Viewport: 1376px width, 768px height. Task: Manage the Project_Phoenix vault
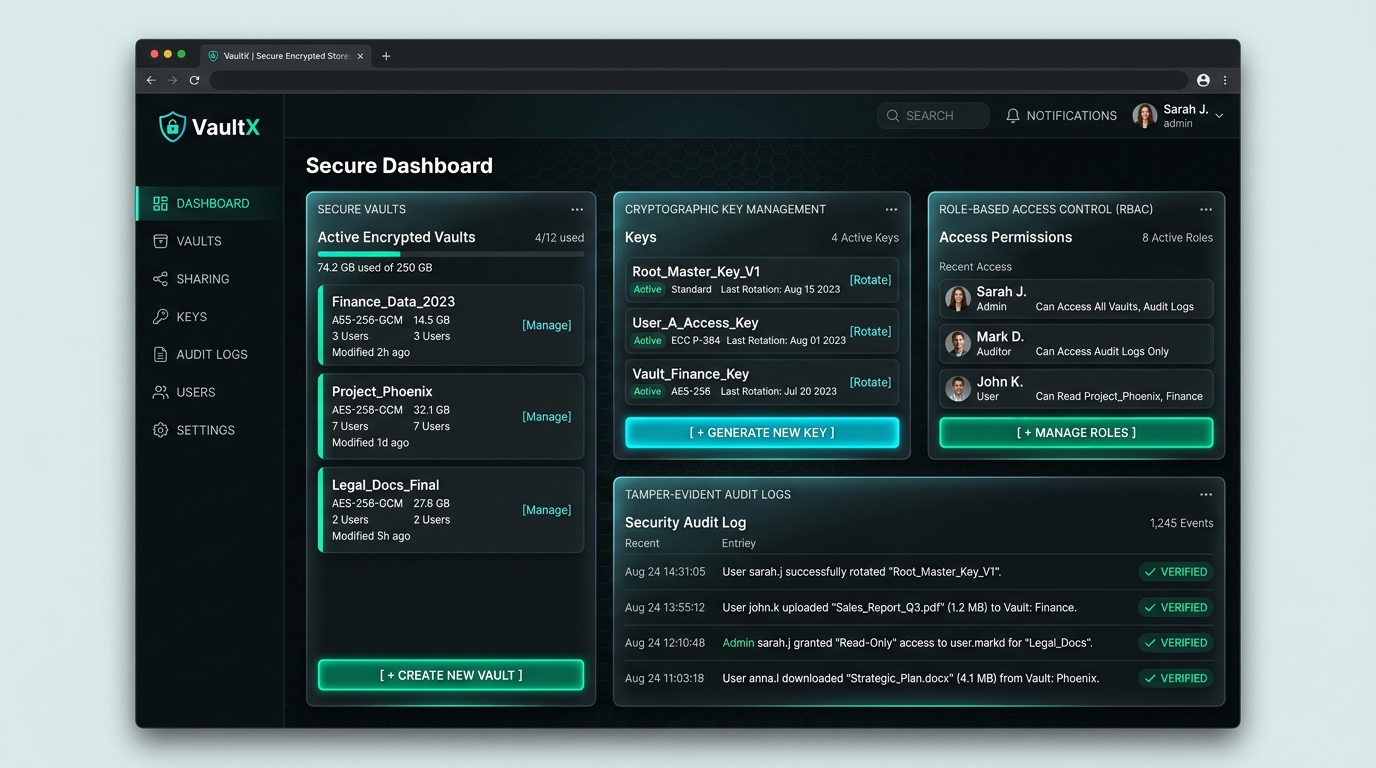547,417
